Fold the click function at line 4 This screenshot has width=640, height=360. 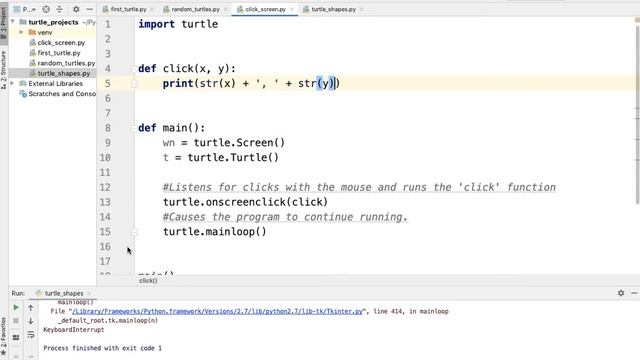134,69
